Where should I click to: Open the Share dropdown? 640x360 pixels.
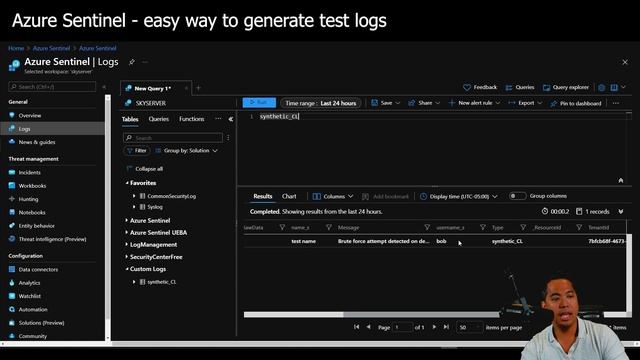click(x=424, y=103)
